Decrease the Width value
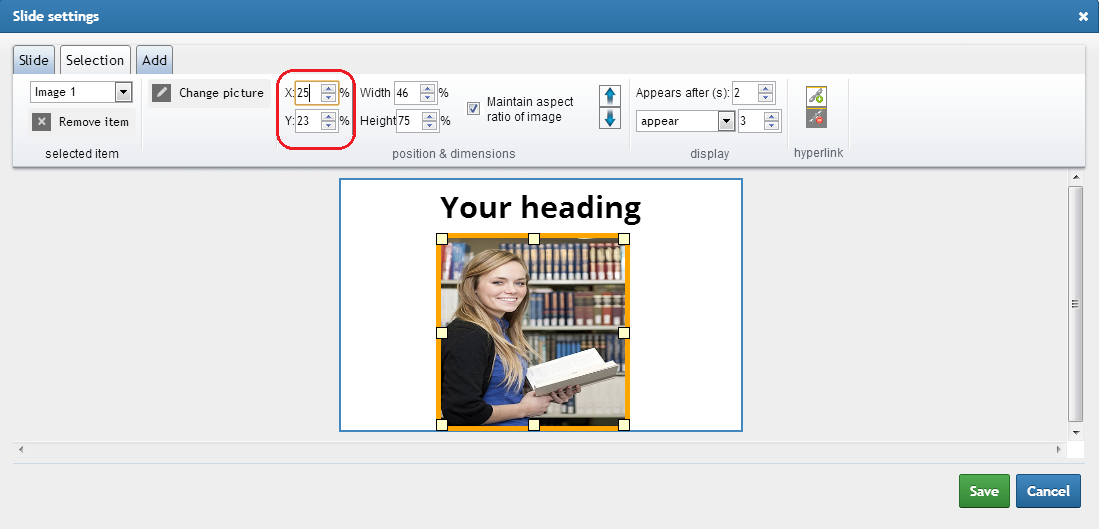Viewport: 1099px width, 529px height. pos(428,98)
